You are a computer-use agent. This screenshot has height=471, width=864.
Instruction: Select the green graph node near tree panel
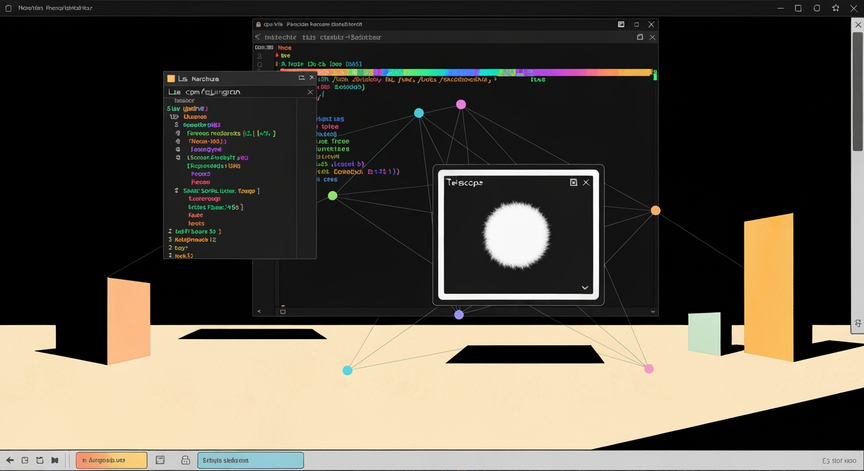pyautogui.click(x=332, y=196)
